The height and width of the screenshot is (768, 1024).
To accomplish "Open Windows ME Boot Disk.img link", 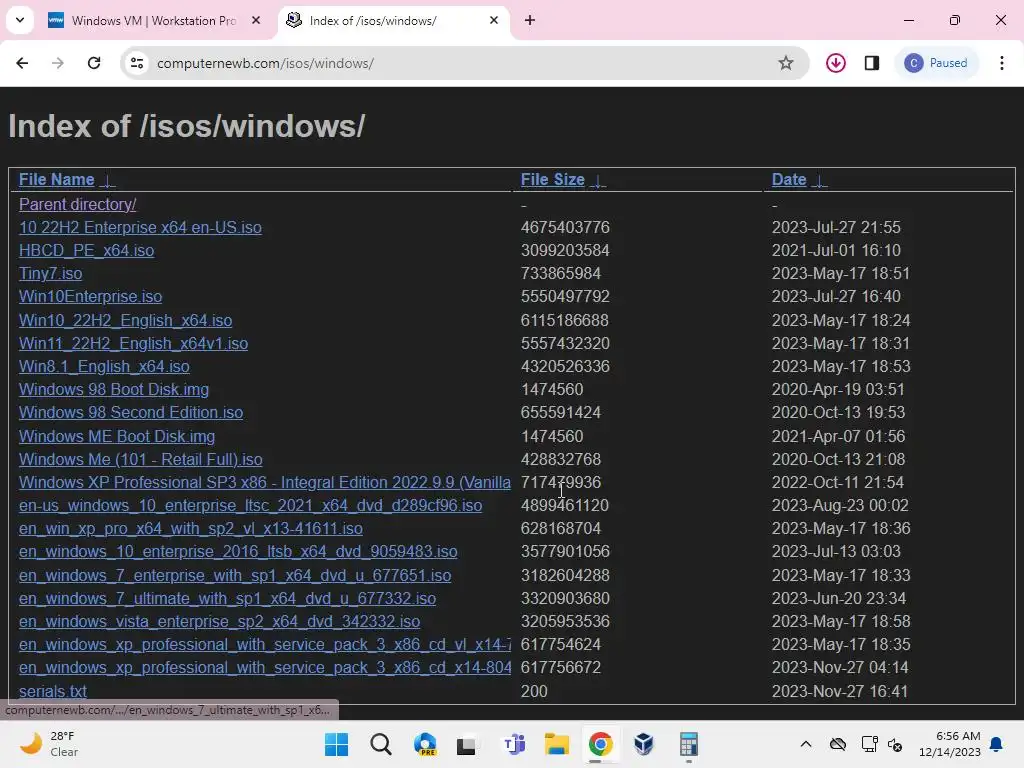I will (x=117, y=436).
